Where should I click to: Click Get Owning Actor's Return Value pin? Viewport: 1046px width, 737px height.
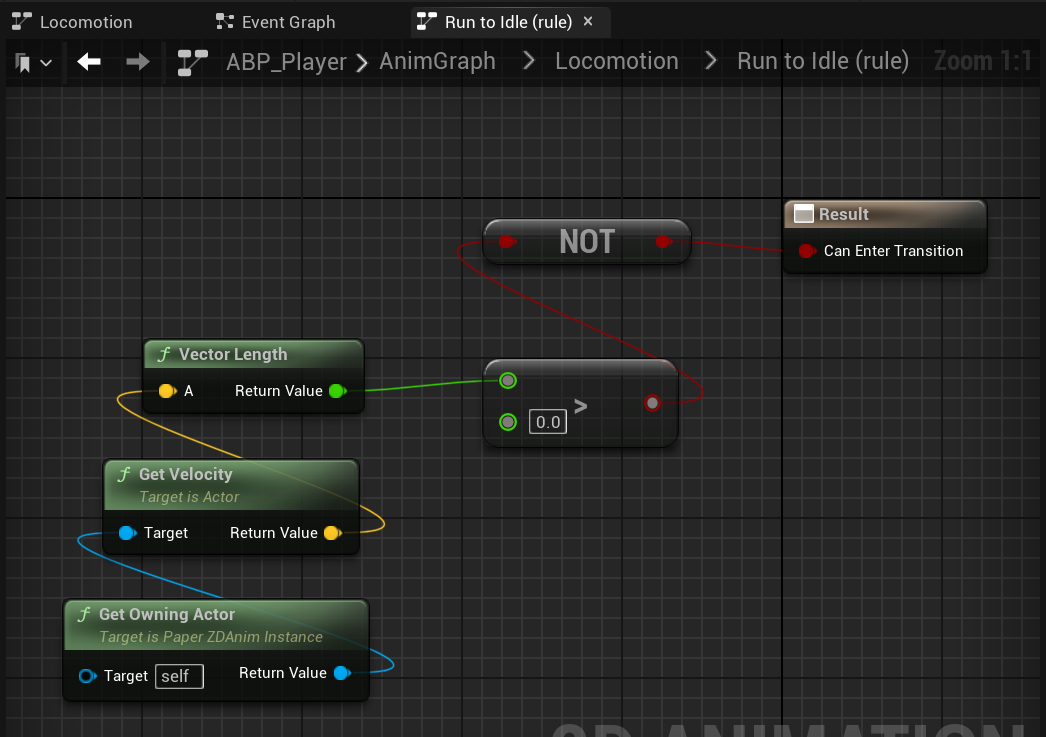342,673
